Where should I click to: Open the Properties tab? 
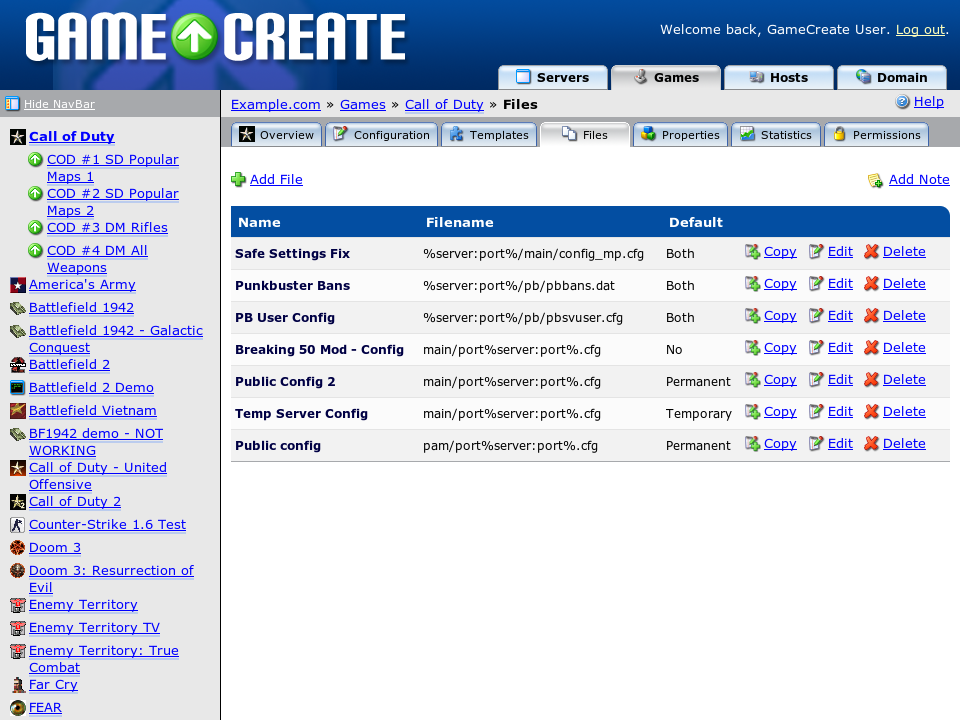(680, 135)
